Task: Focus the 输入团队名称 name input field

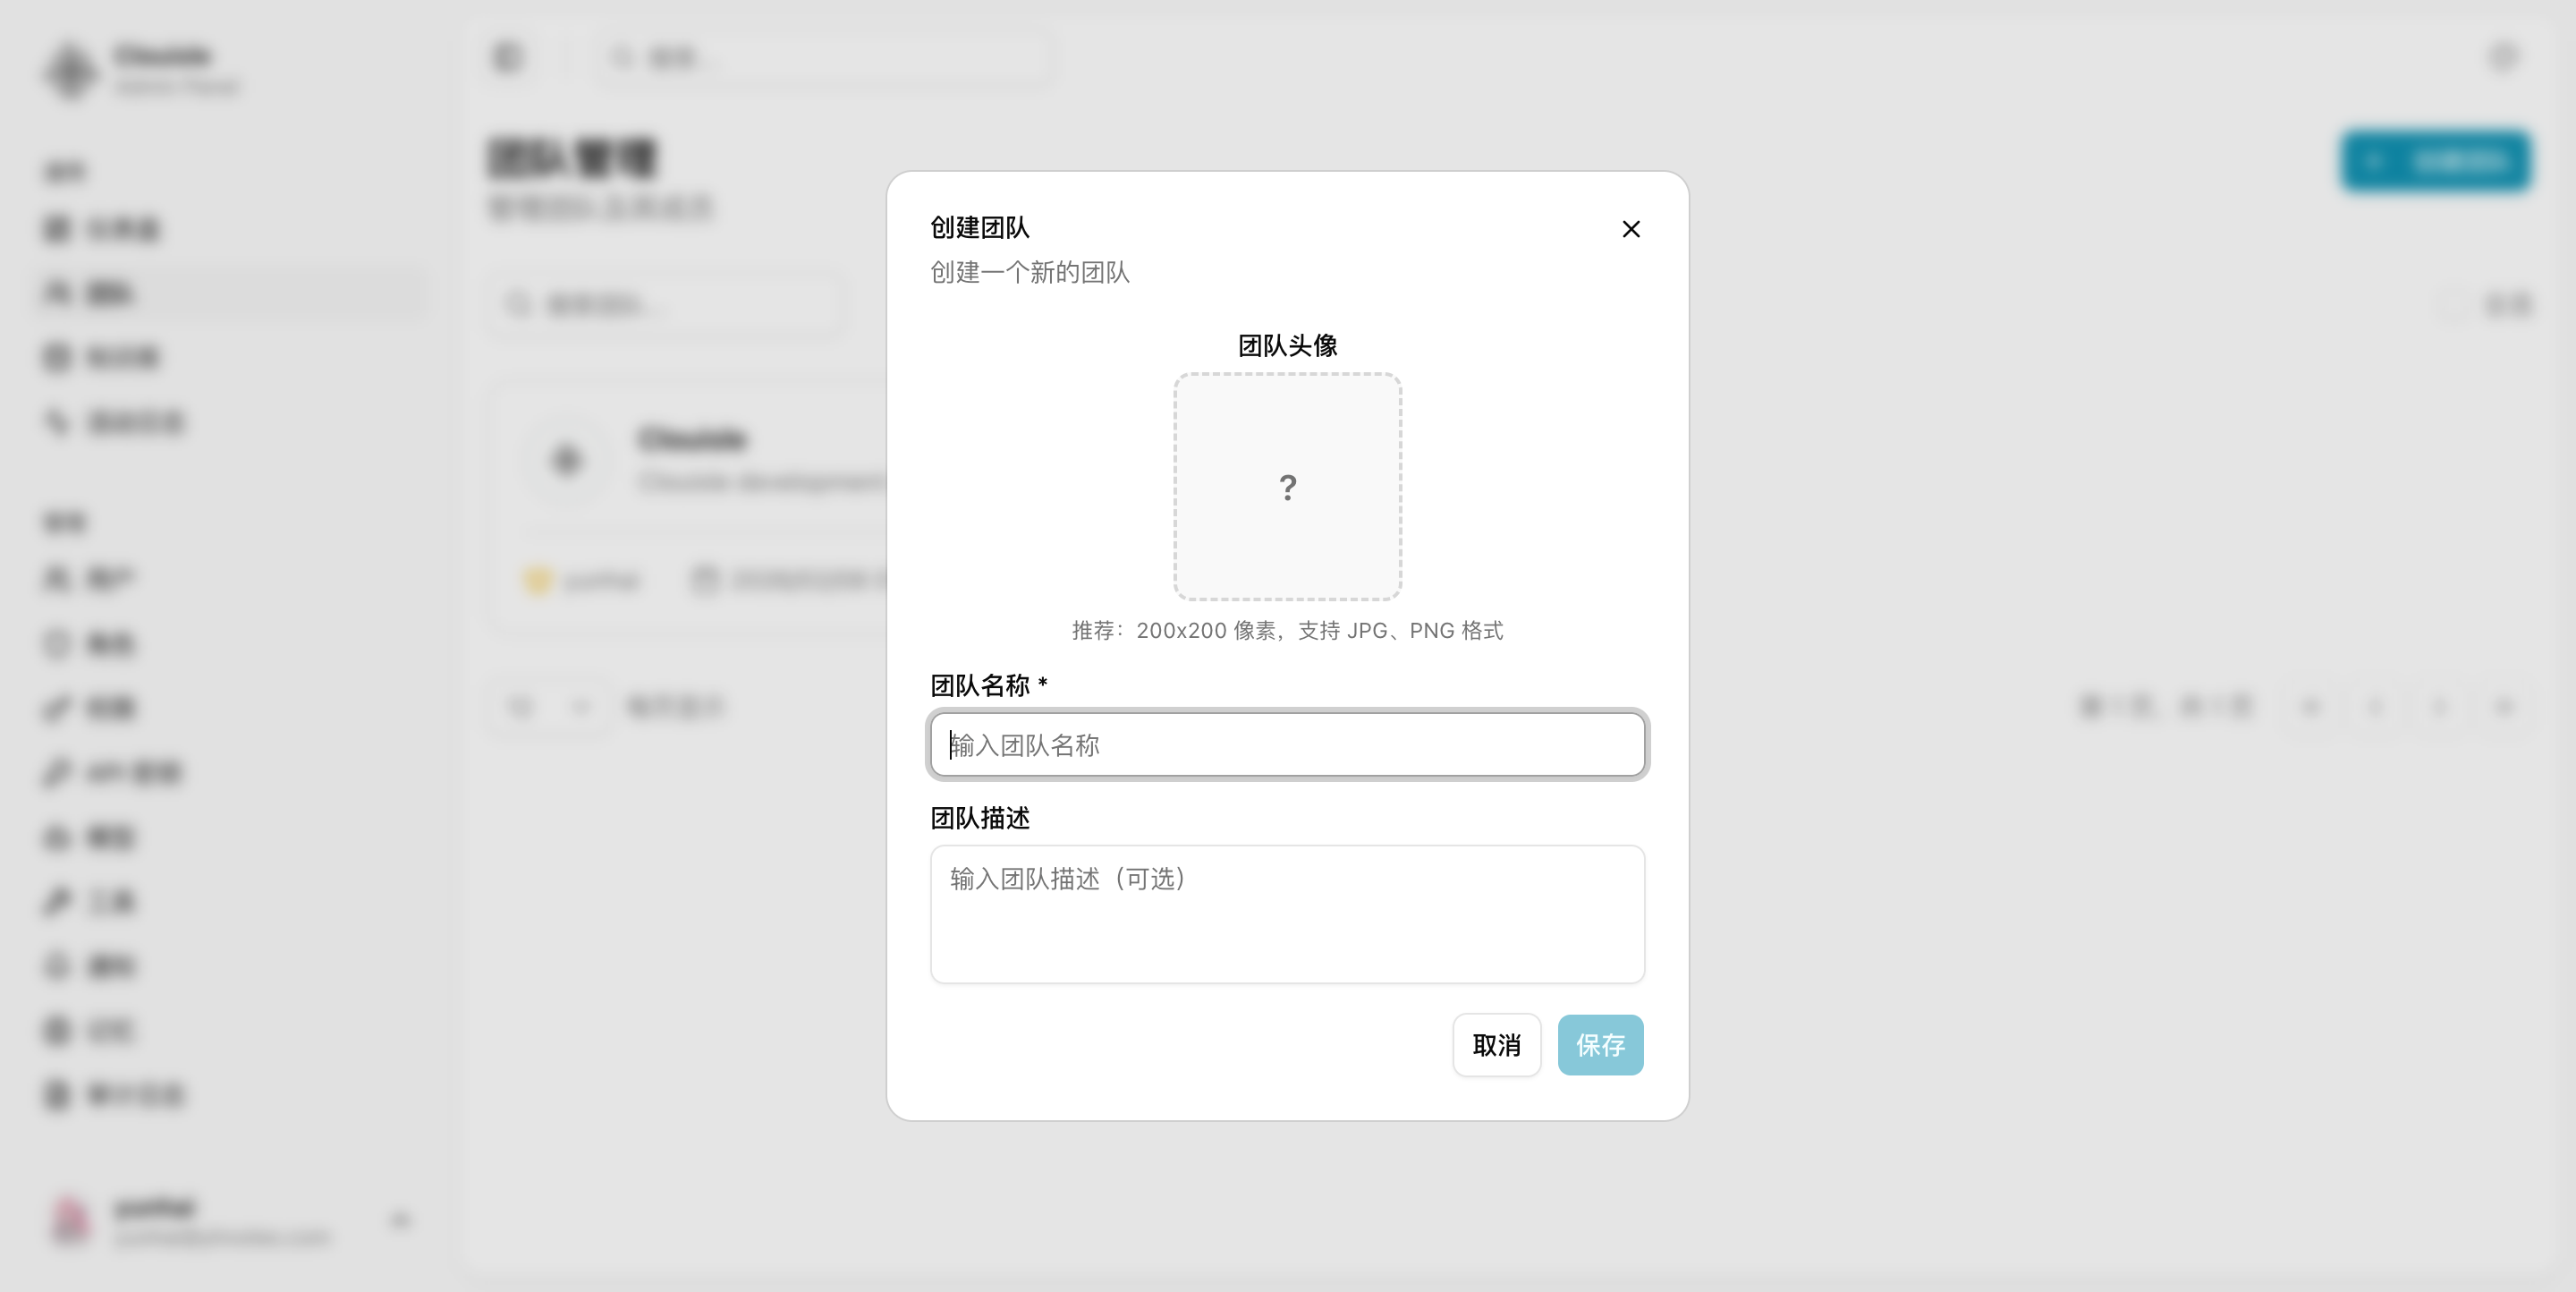Action: tap(1287, 745)
